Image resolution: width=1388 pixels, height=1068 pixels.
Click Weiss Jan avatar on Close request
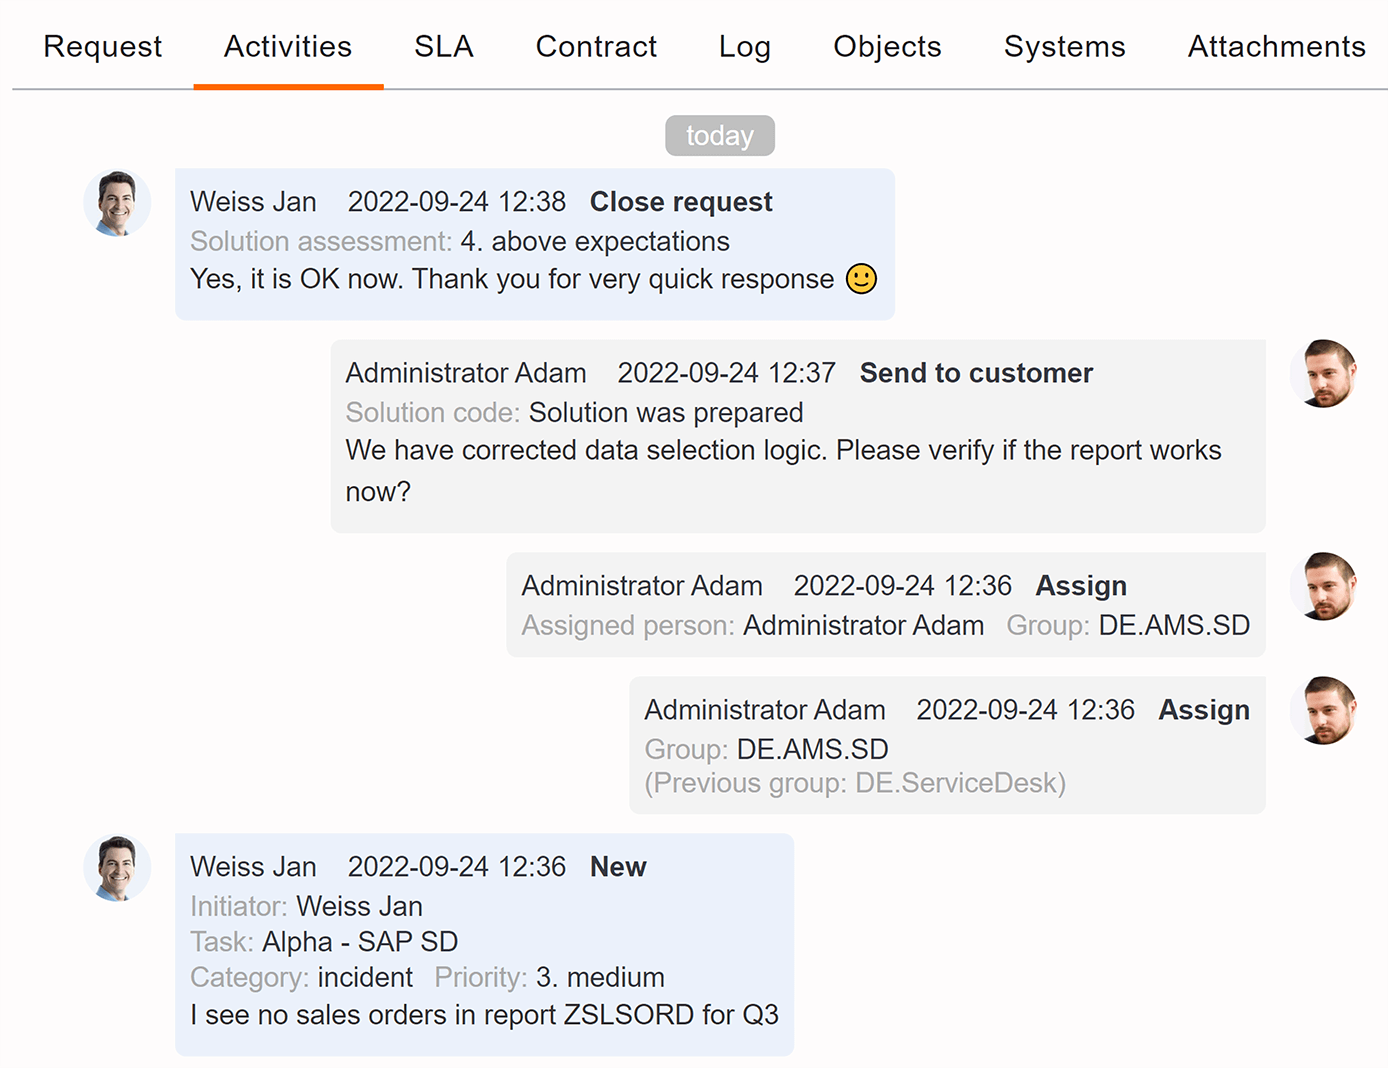pyautogui.click(x=117, y=203)
